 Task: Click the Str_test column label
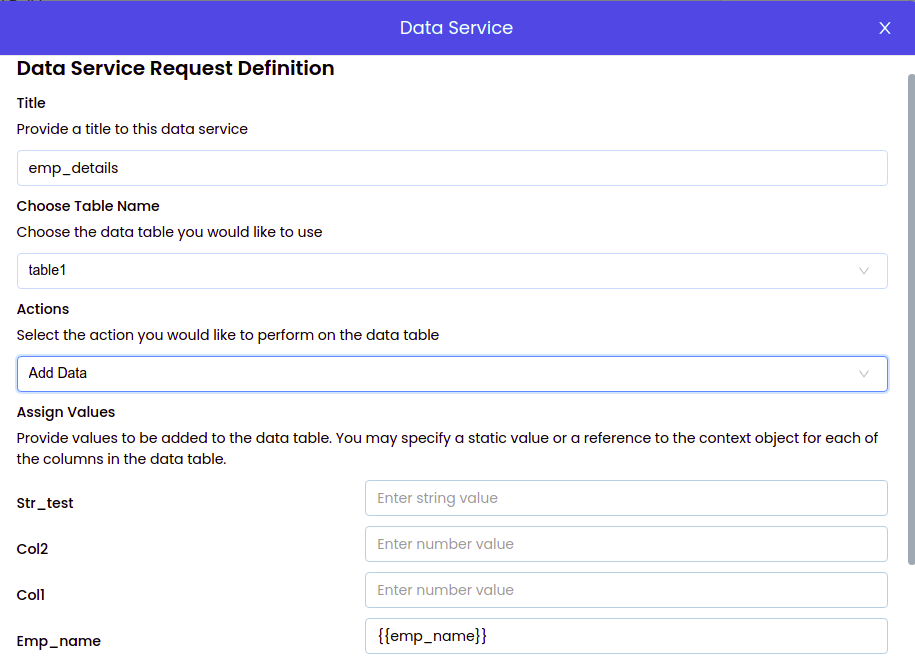pyautogui.click(x=45, y=503)
